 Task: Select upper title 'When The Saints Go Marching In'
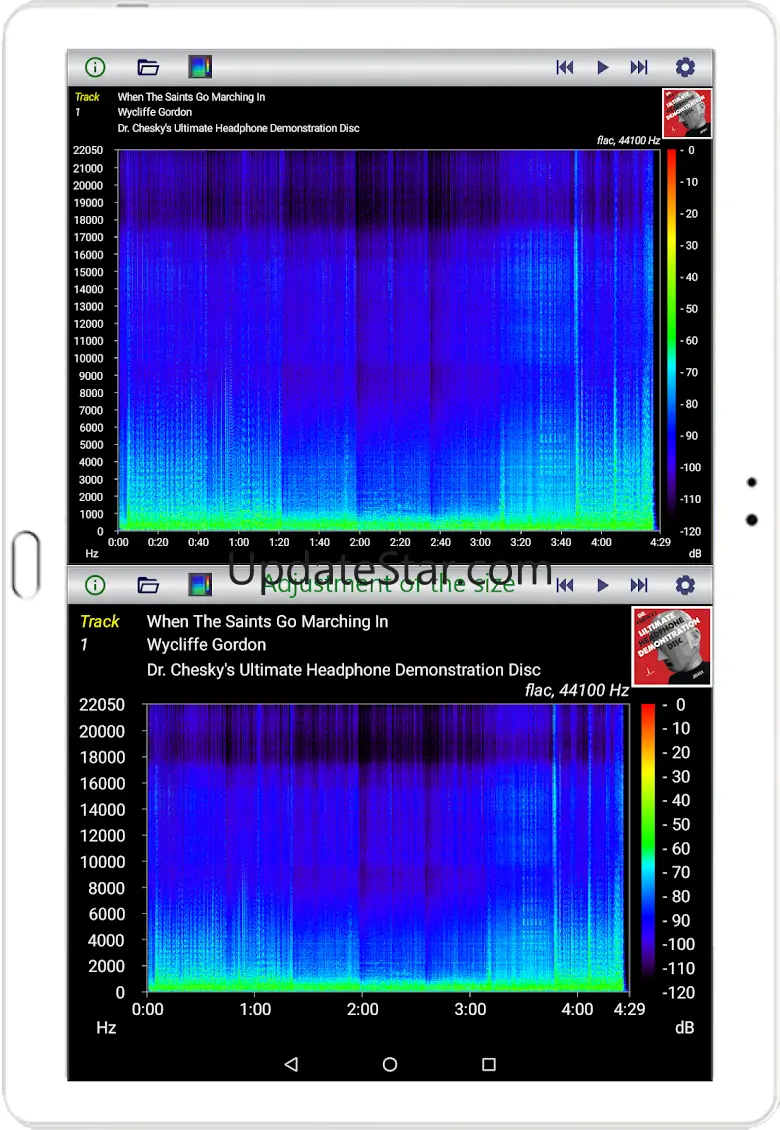[191, 97]
